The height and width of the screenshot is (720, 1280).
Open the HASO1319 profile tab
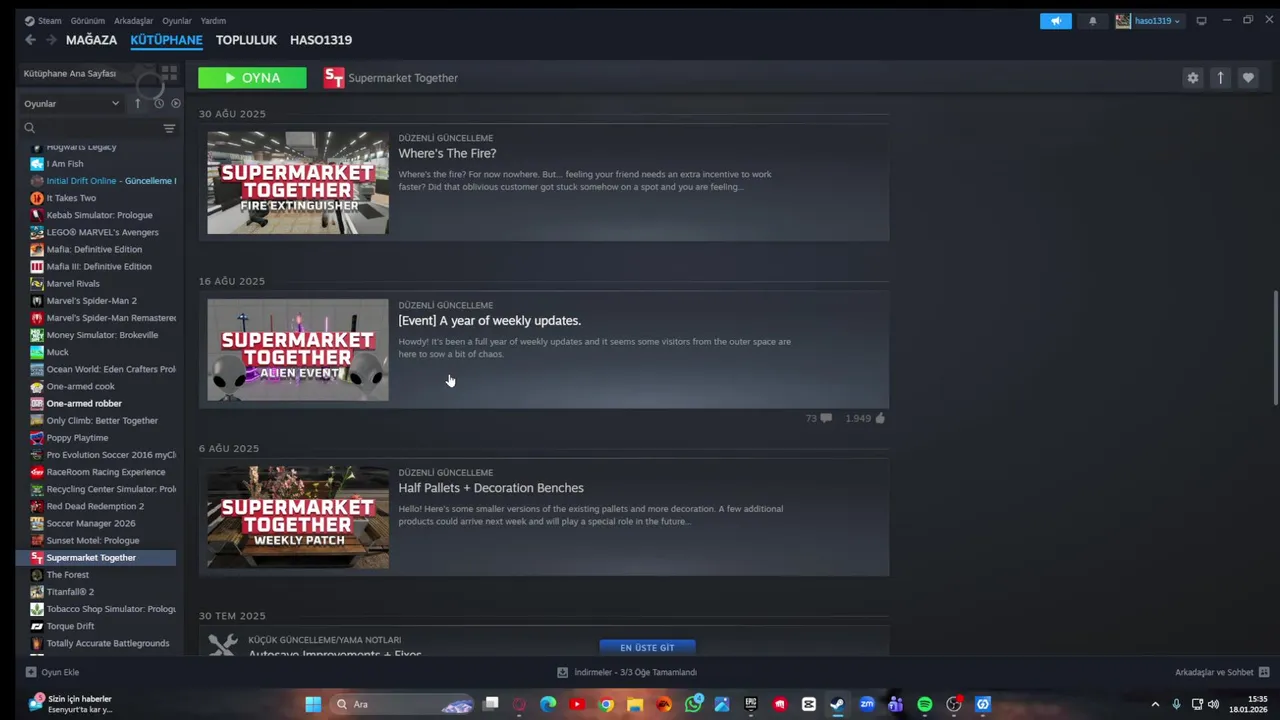pyautogui.click(x=321, y=40)
